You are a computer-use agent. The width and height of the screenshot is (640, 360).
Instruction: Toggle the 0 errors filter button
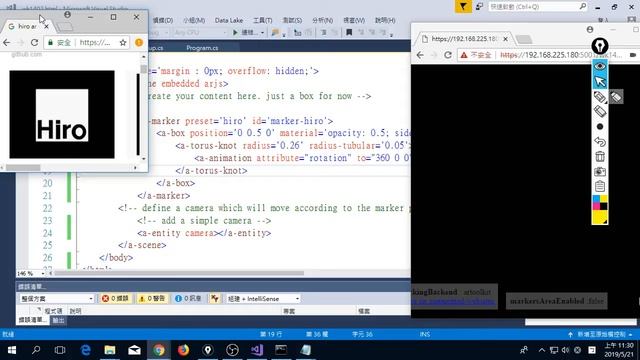click(115, 298)
